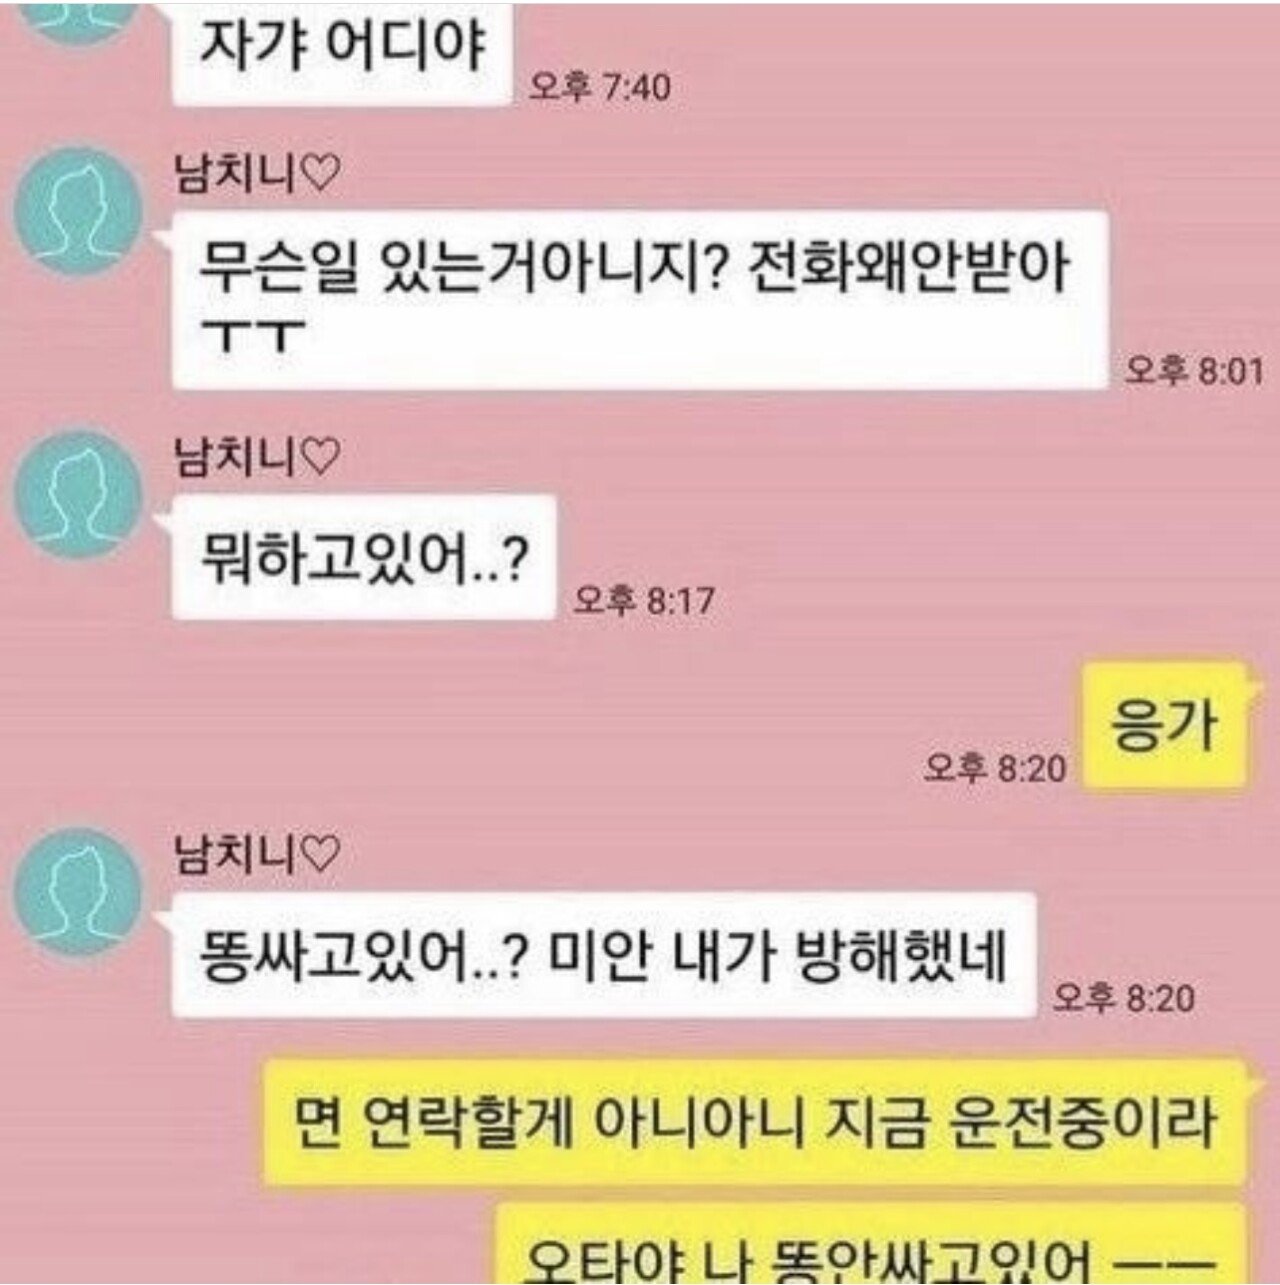This screenshot has width=1280, height=1285.
Task: Tap sender name 남치니♡ above the 뭐하고있어 message
Action: coord(258,458)
